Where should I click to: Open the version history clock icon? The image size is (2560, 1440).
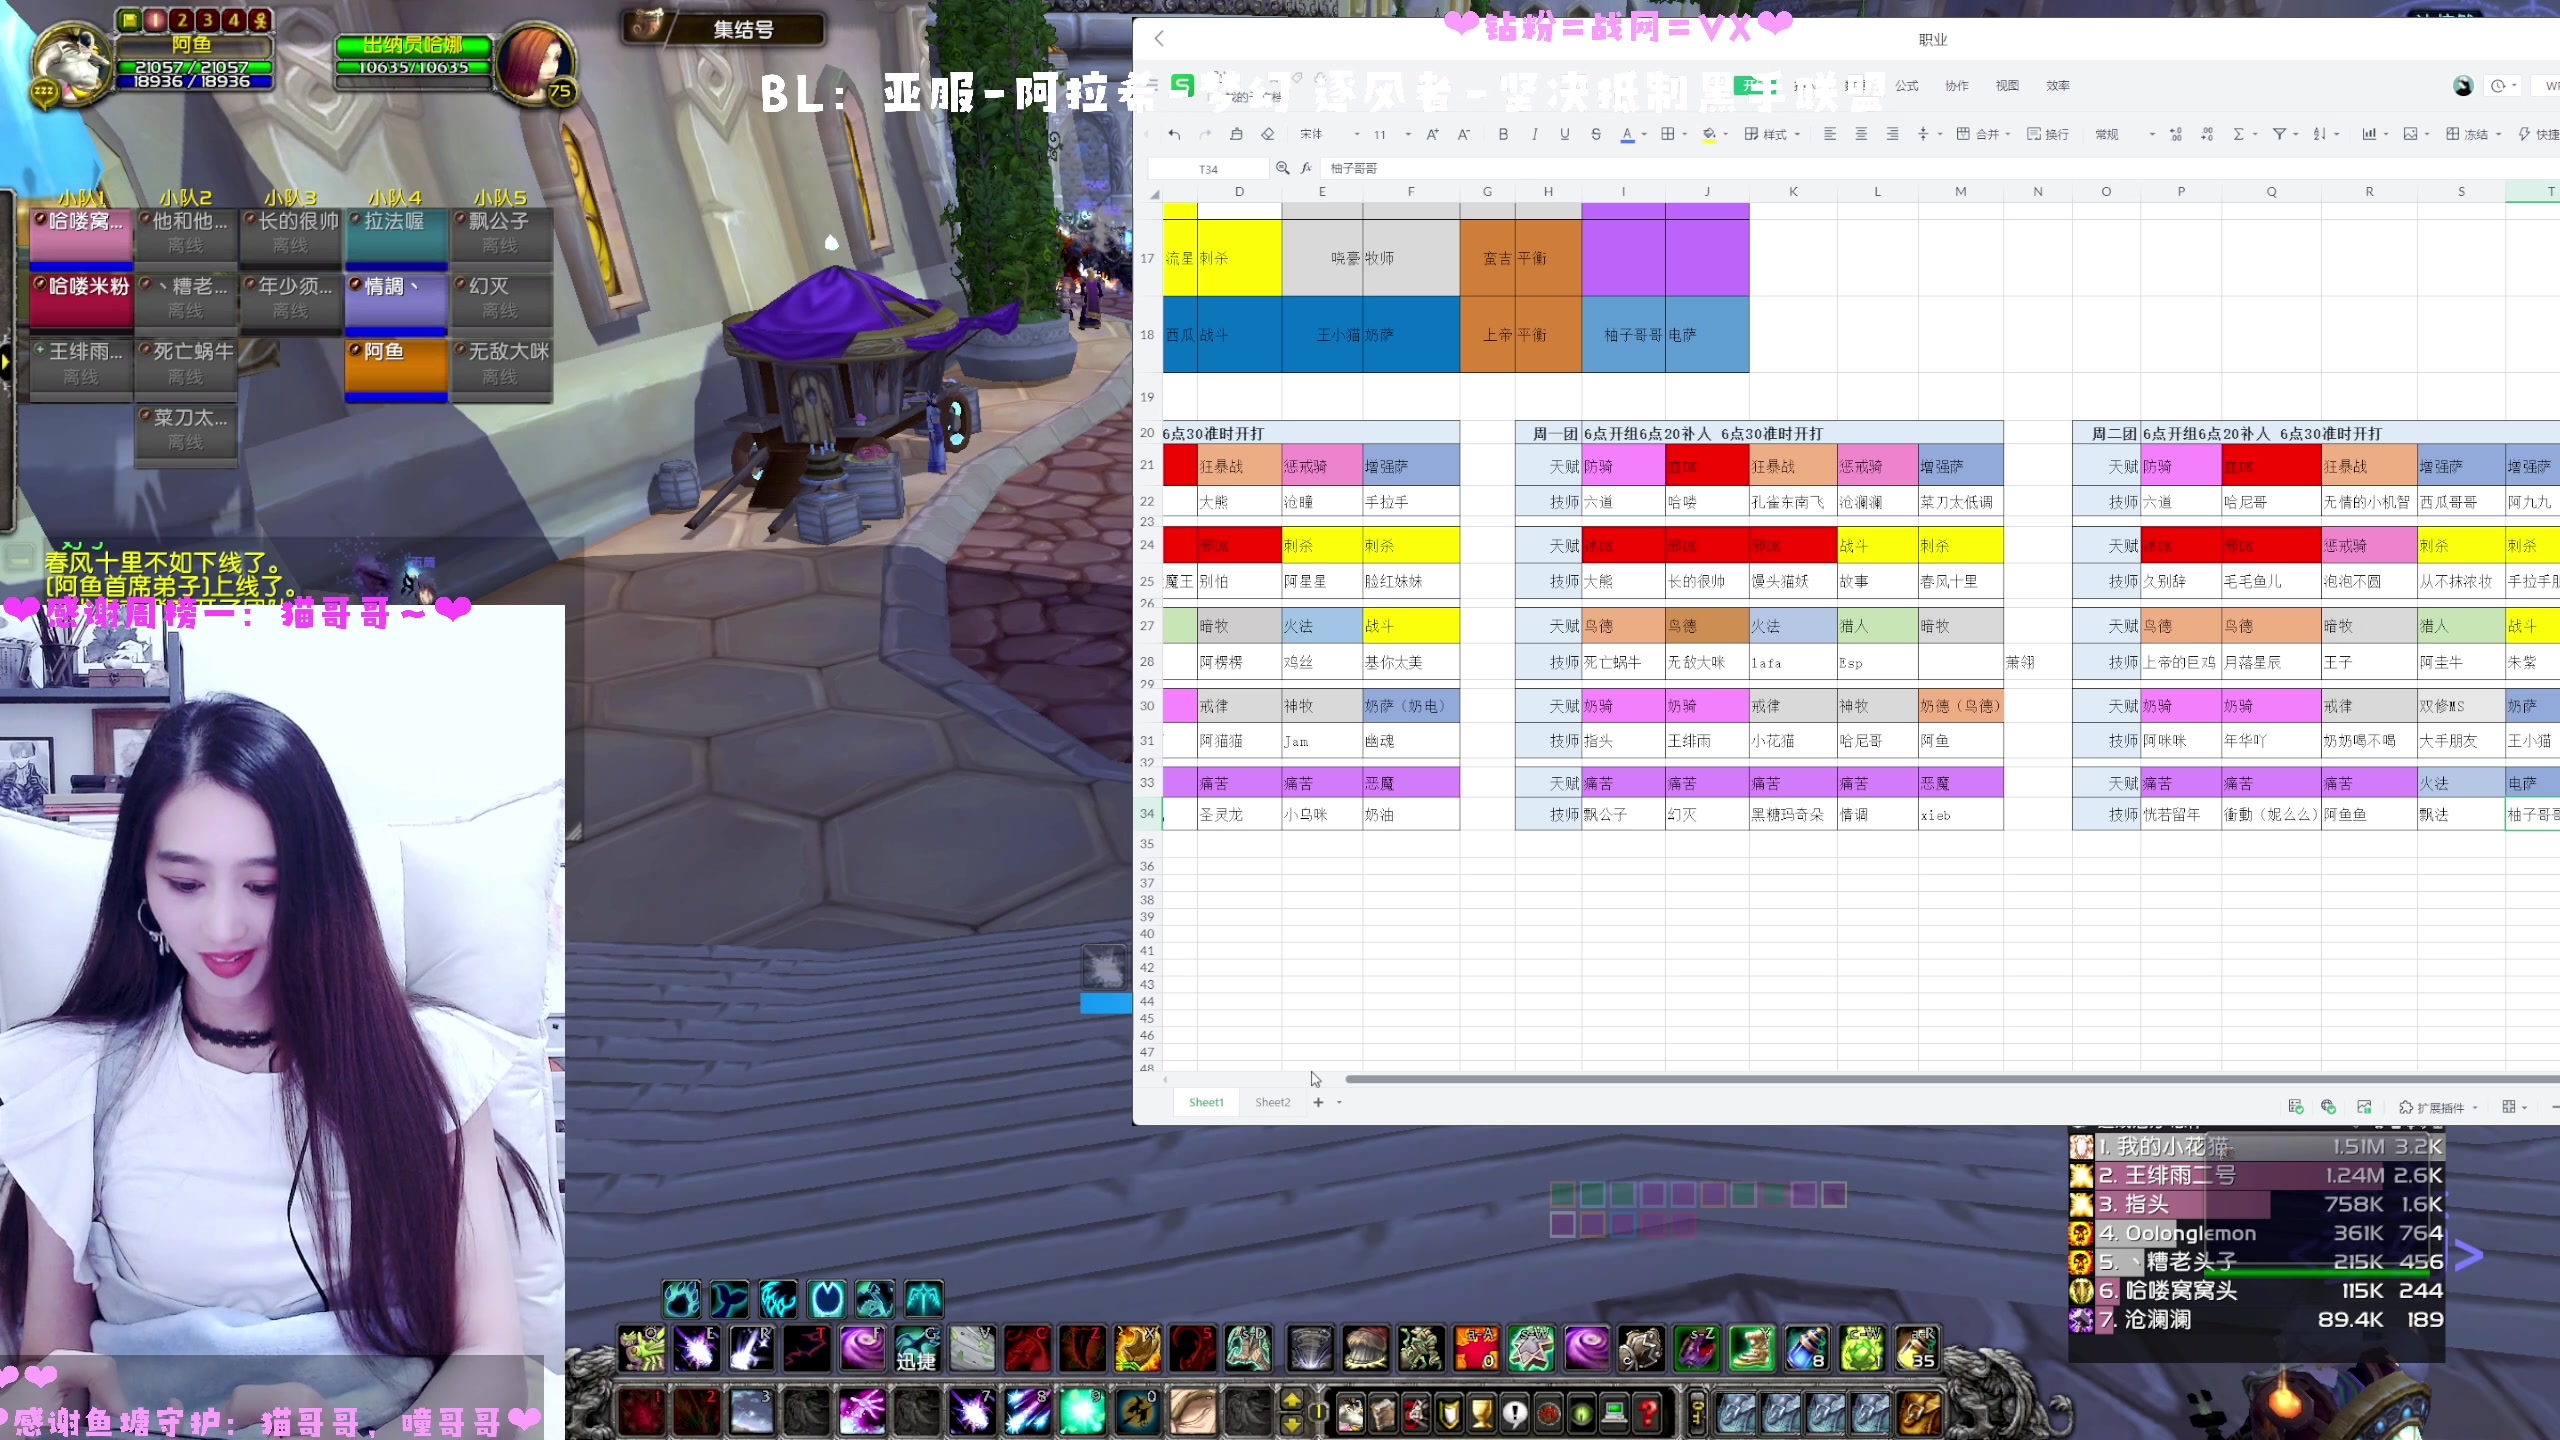[x=2498, y=86]
